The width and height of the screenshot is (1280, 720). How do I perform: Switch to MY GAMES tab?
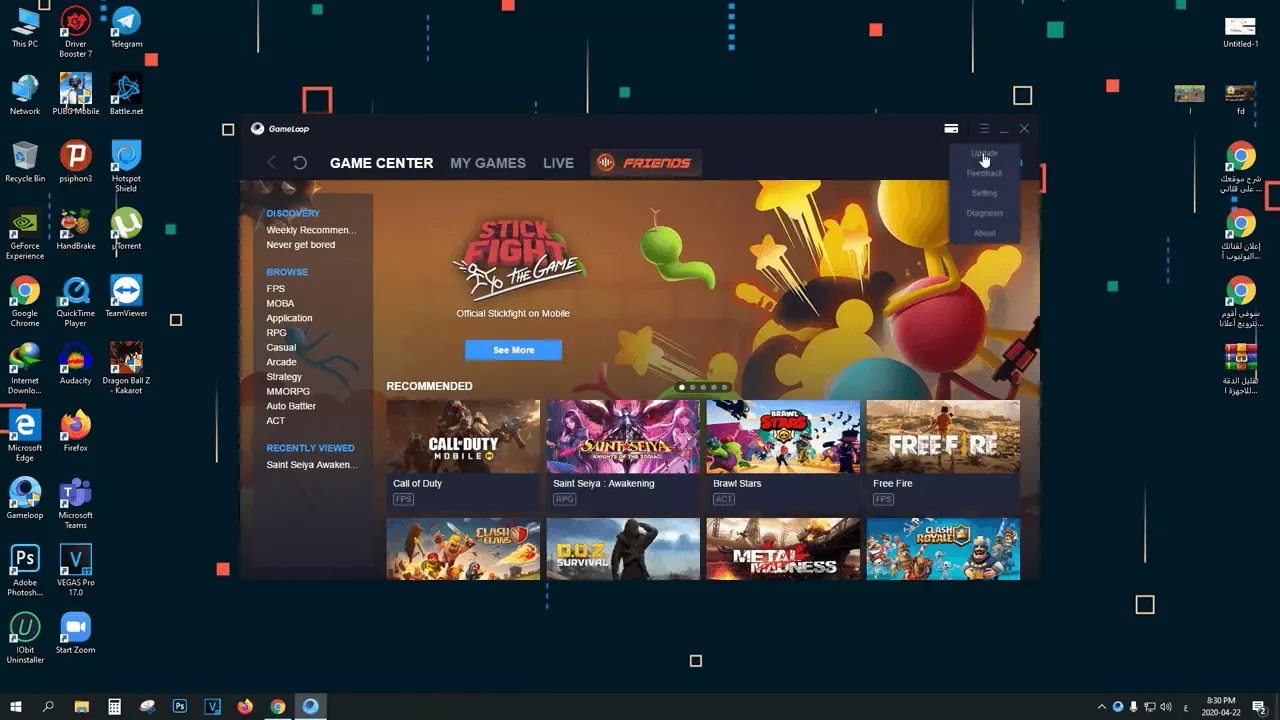pos(488,163)
